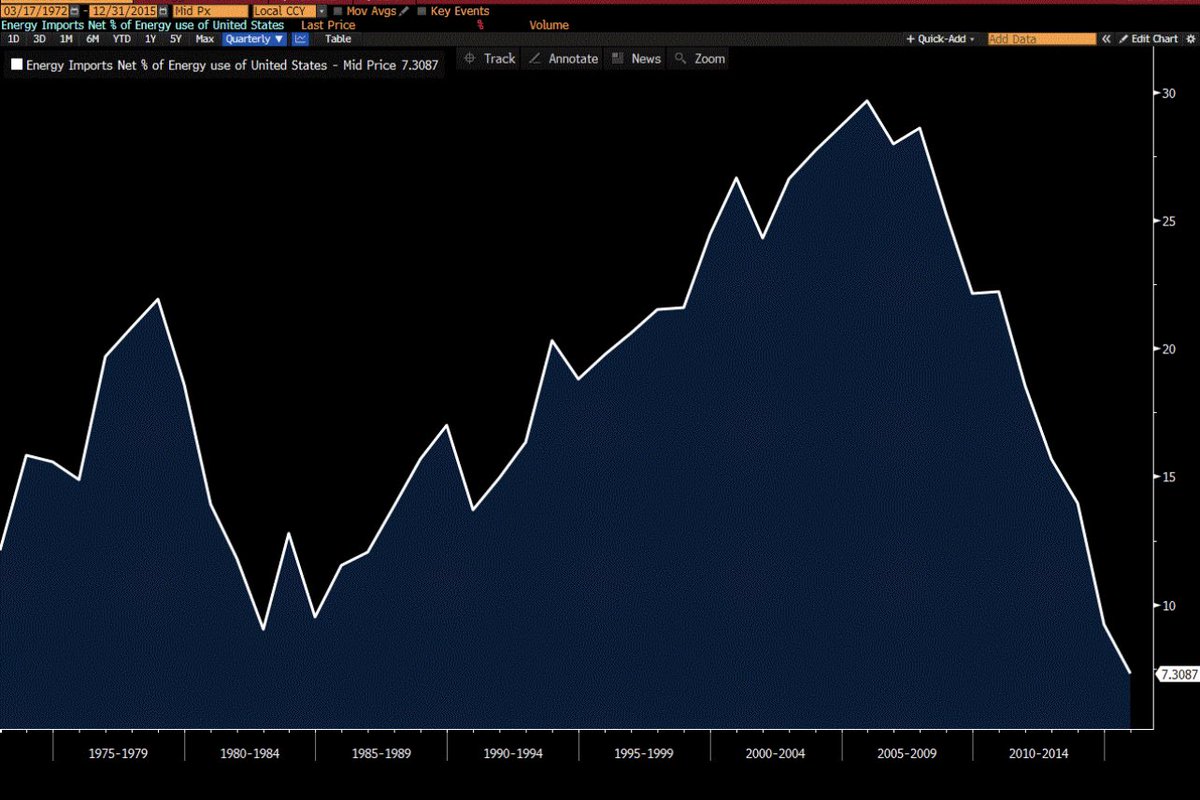The image size is (1200, 800).
Task: Click the Volume column header
Action: pos(549,25)
